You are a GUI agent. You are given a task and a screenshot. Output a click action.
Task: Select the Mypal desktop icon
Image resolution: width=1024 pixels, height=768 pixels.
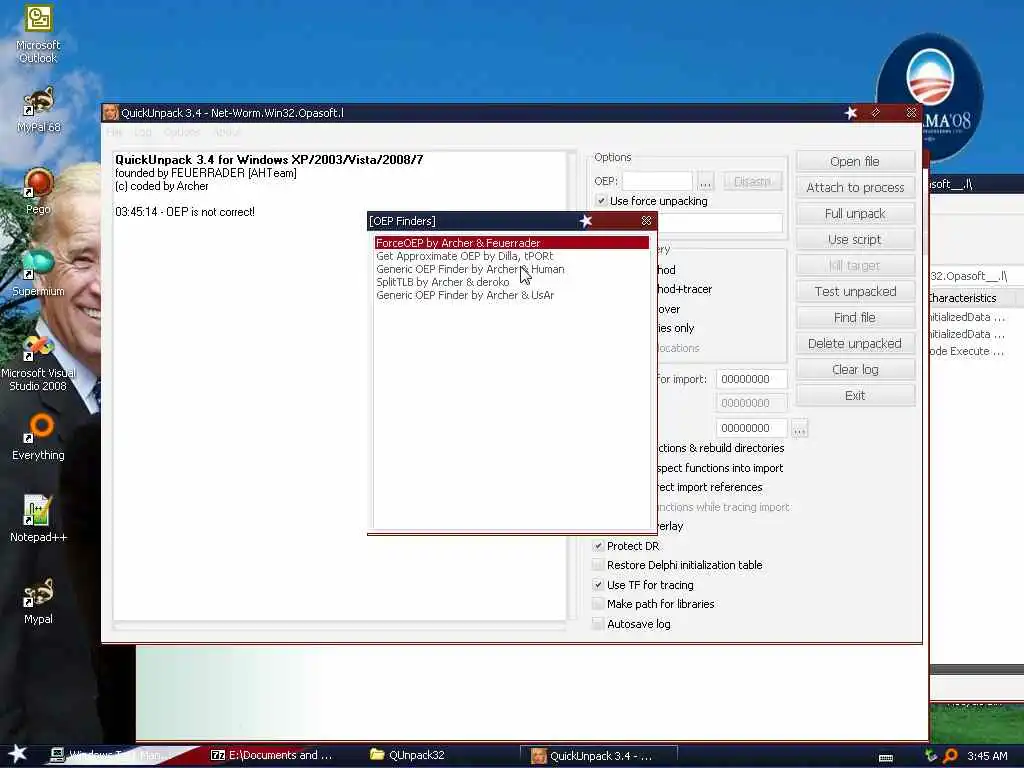pyautogui.click(x=38, y=601)
